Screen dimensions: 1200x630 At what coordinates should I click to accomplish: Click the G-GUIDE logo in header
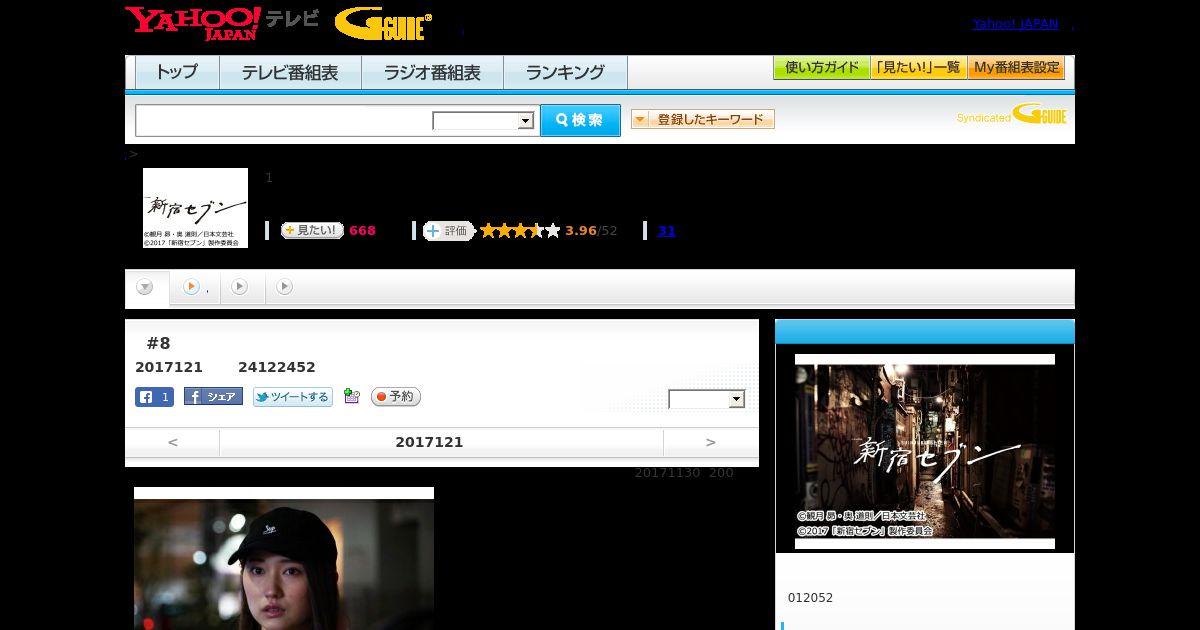(x=383, y=24)
